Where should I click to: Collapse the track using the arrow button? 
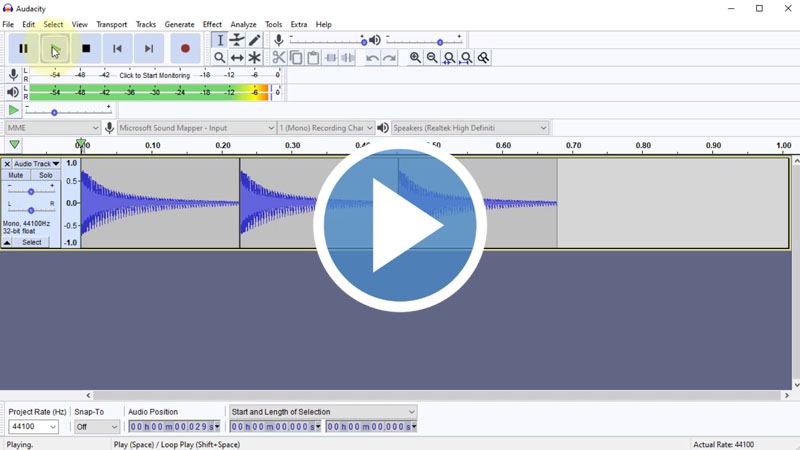(7, 242)
